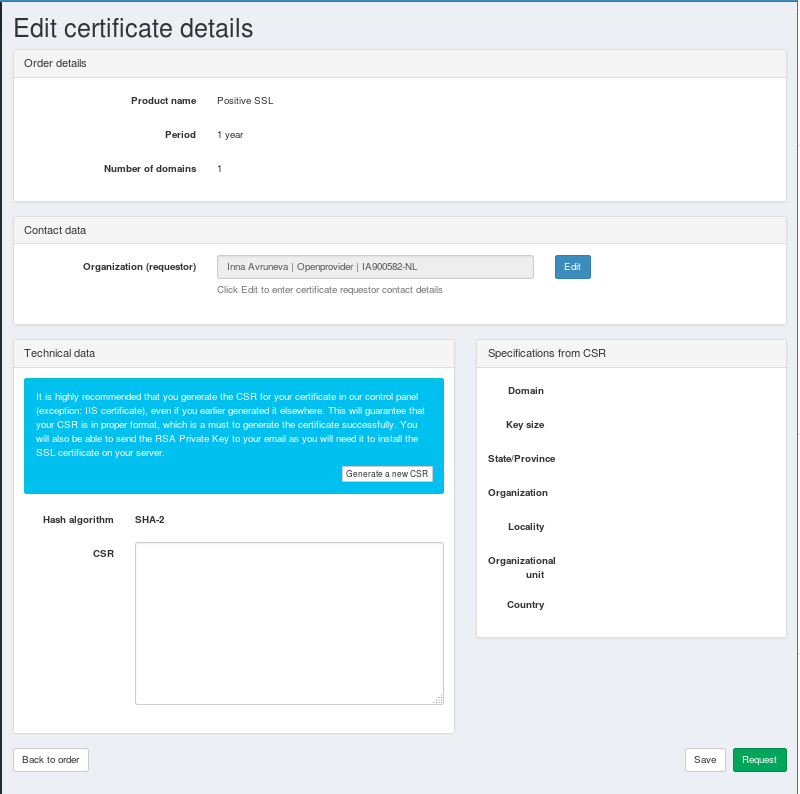Submit with the green Request button
800x794 pixels.
tap(760, 760)
